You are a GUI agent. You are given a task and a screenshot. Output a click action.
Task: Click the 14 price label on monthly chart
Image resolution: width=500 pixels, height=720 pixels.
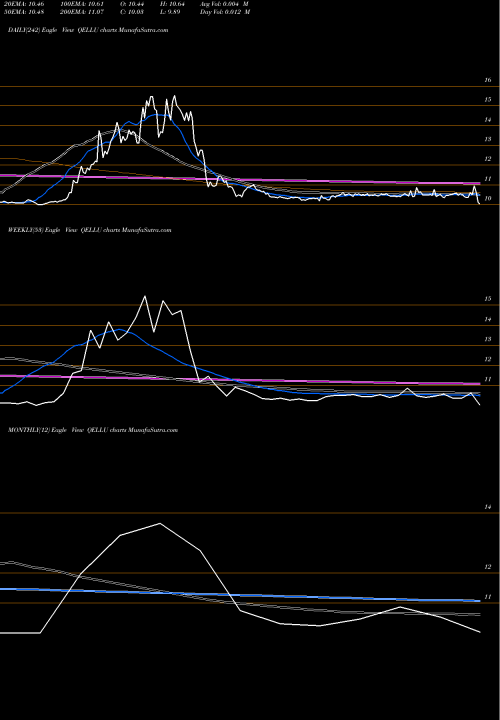pyautogui.click(x=488, y=507)
